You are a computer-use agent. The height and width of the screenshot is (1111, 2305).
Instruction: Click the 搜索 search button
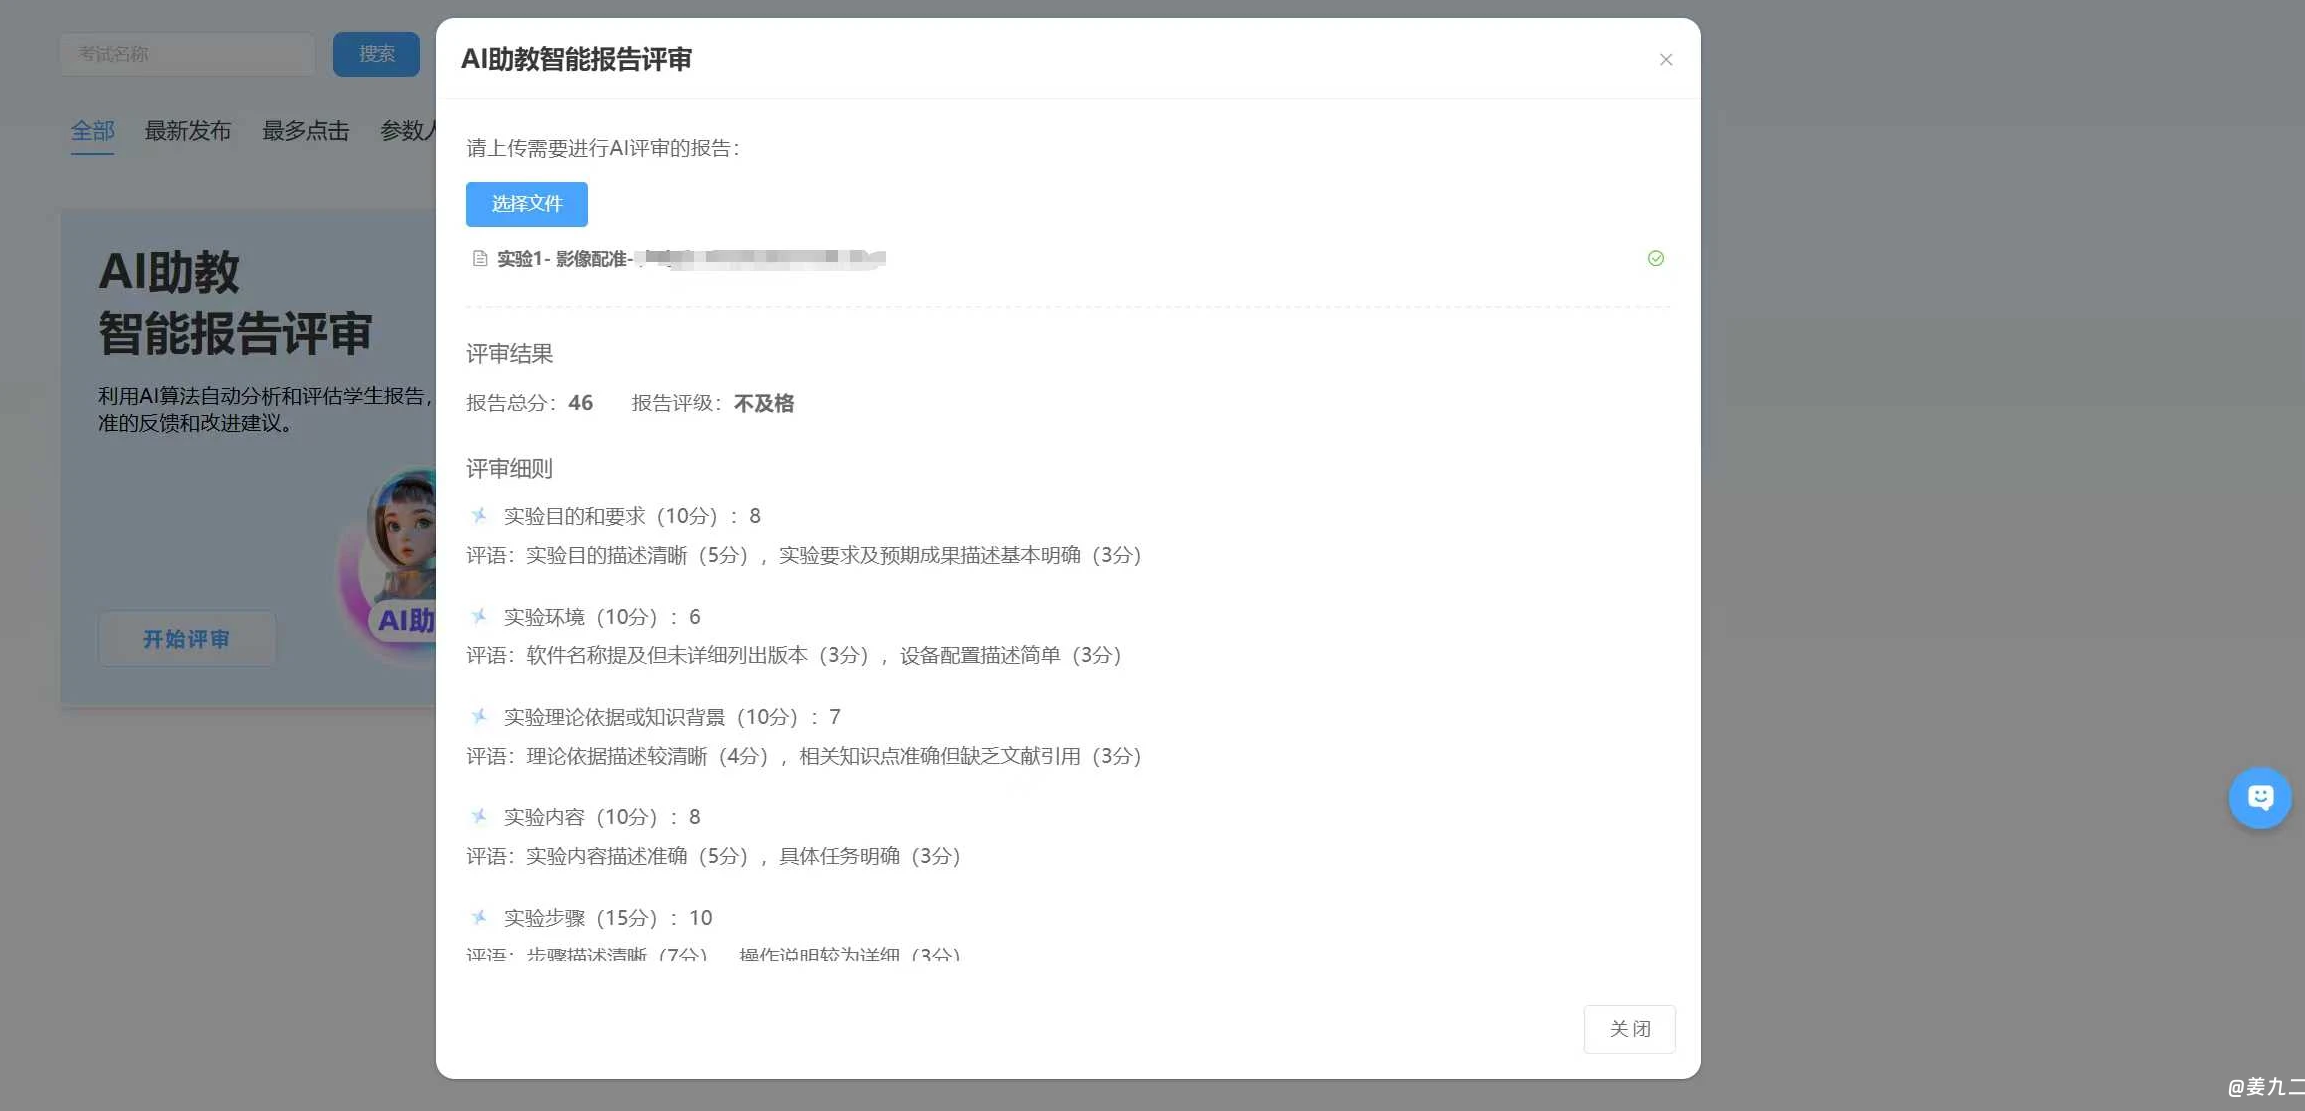coord(375,54)
